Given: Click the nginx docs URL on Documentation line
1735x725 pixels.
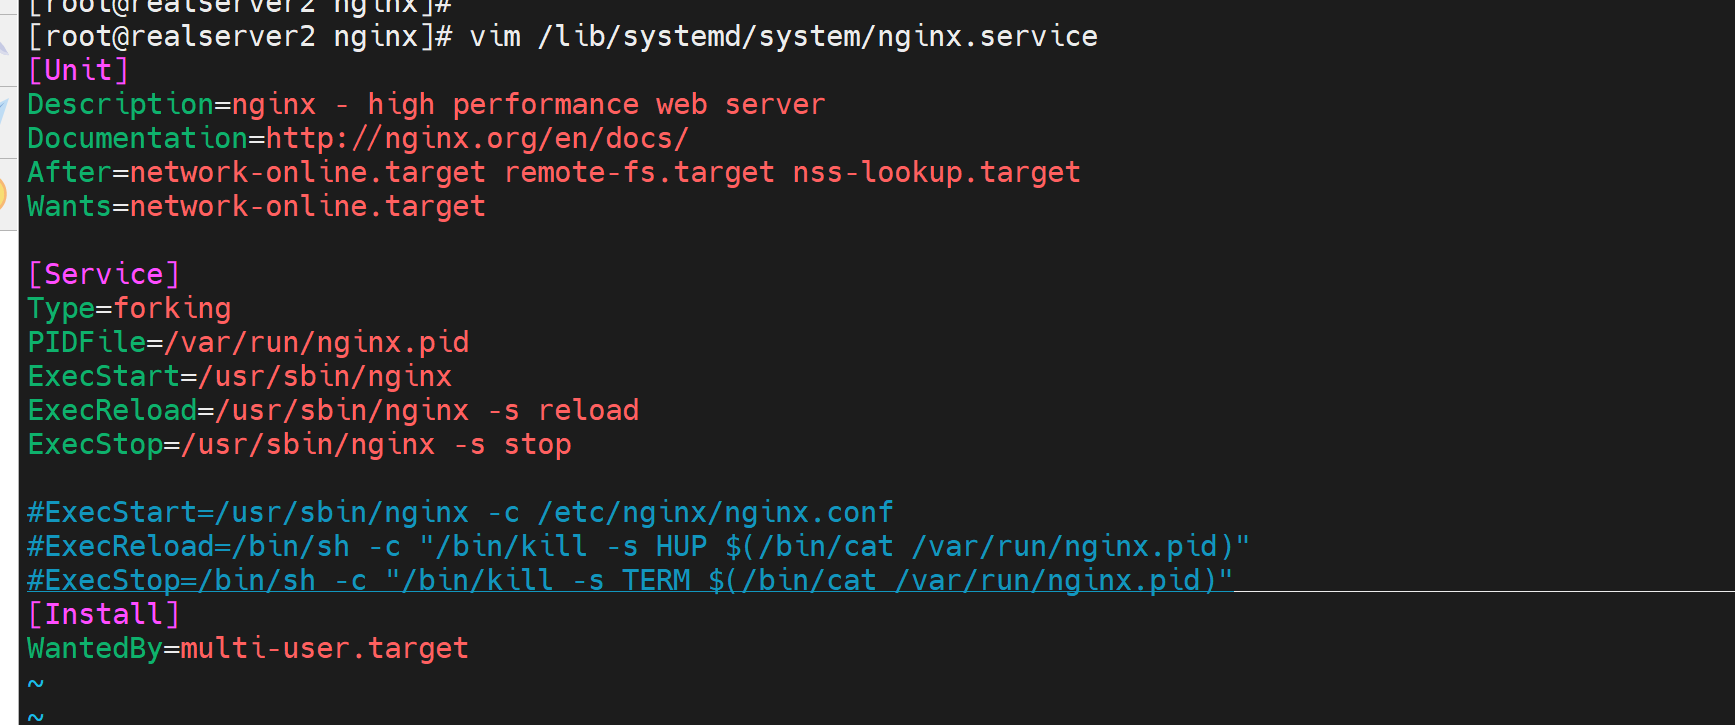Looking at the screenshot, I should [477, 138].
